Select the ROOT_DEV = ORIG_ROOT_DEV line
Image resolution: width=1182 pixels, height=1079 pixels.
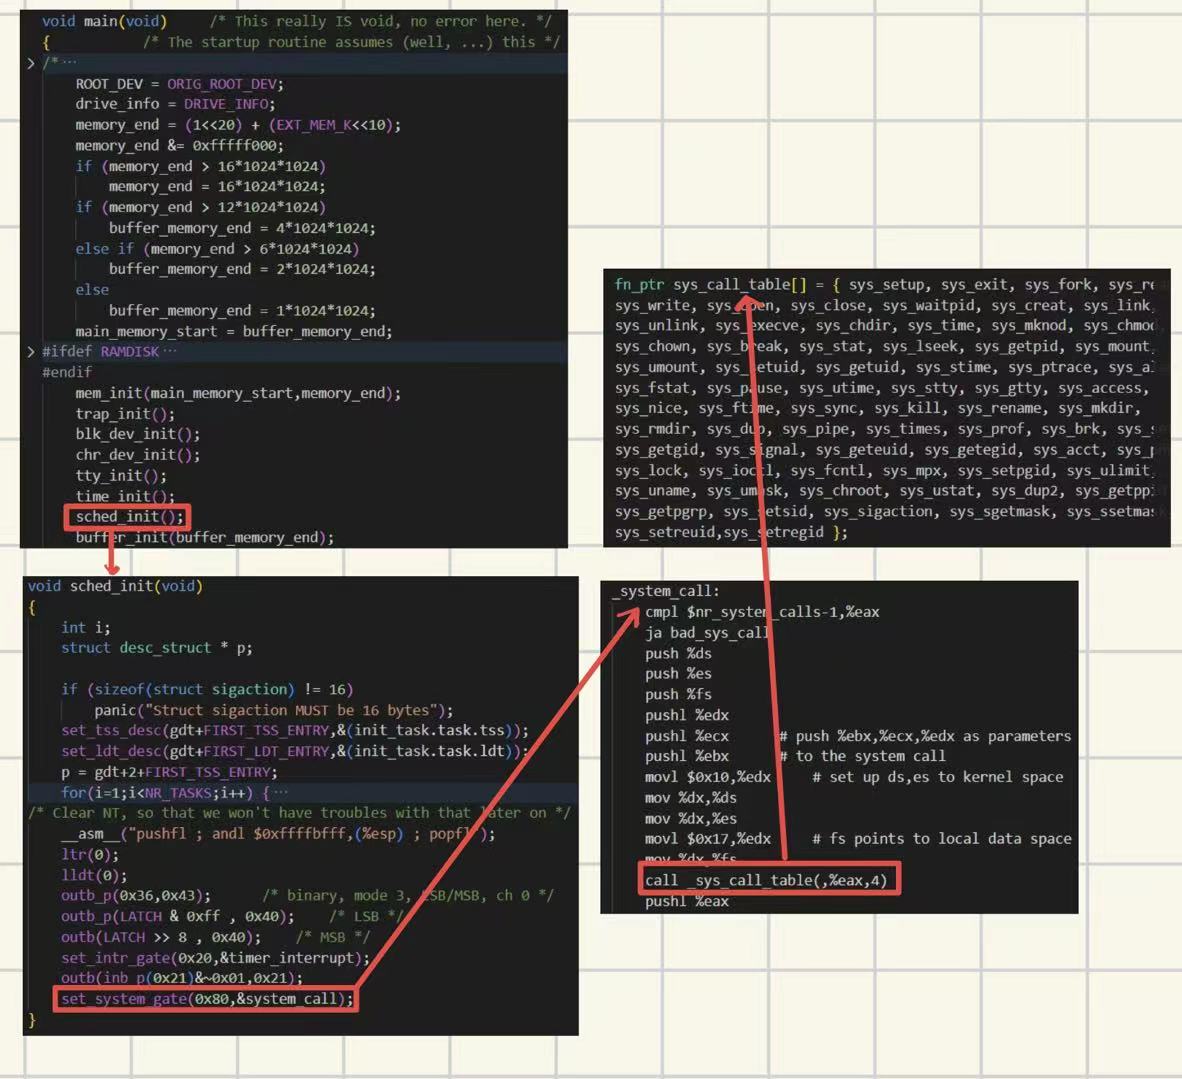click(179, 84)
